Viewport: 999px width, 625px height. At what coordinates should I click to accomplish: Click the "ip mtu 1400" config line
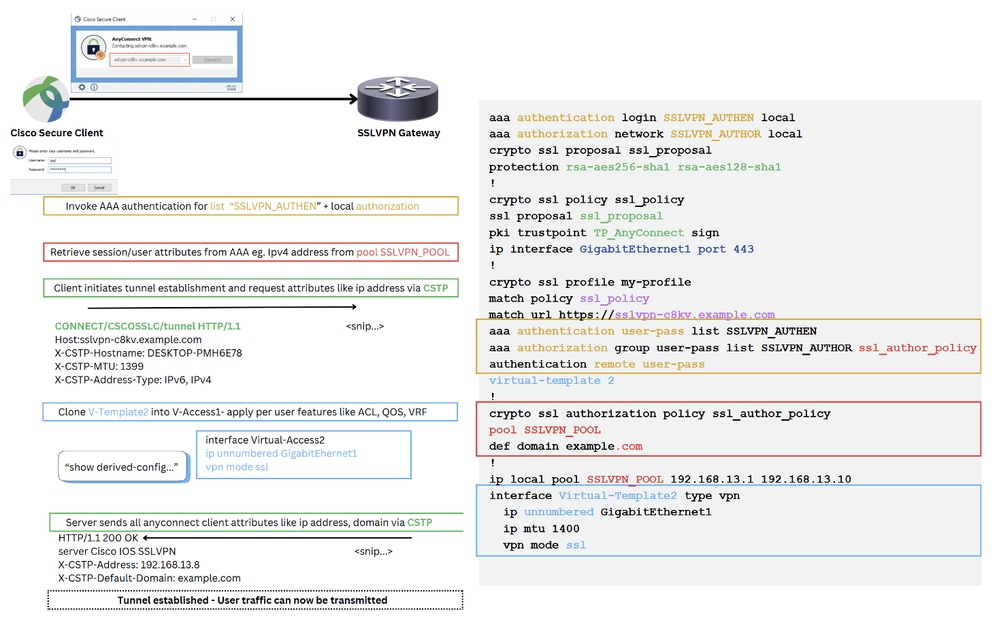tap(542, 529)
